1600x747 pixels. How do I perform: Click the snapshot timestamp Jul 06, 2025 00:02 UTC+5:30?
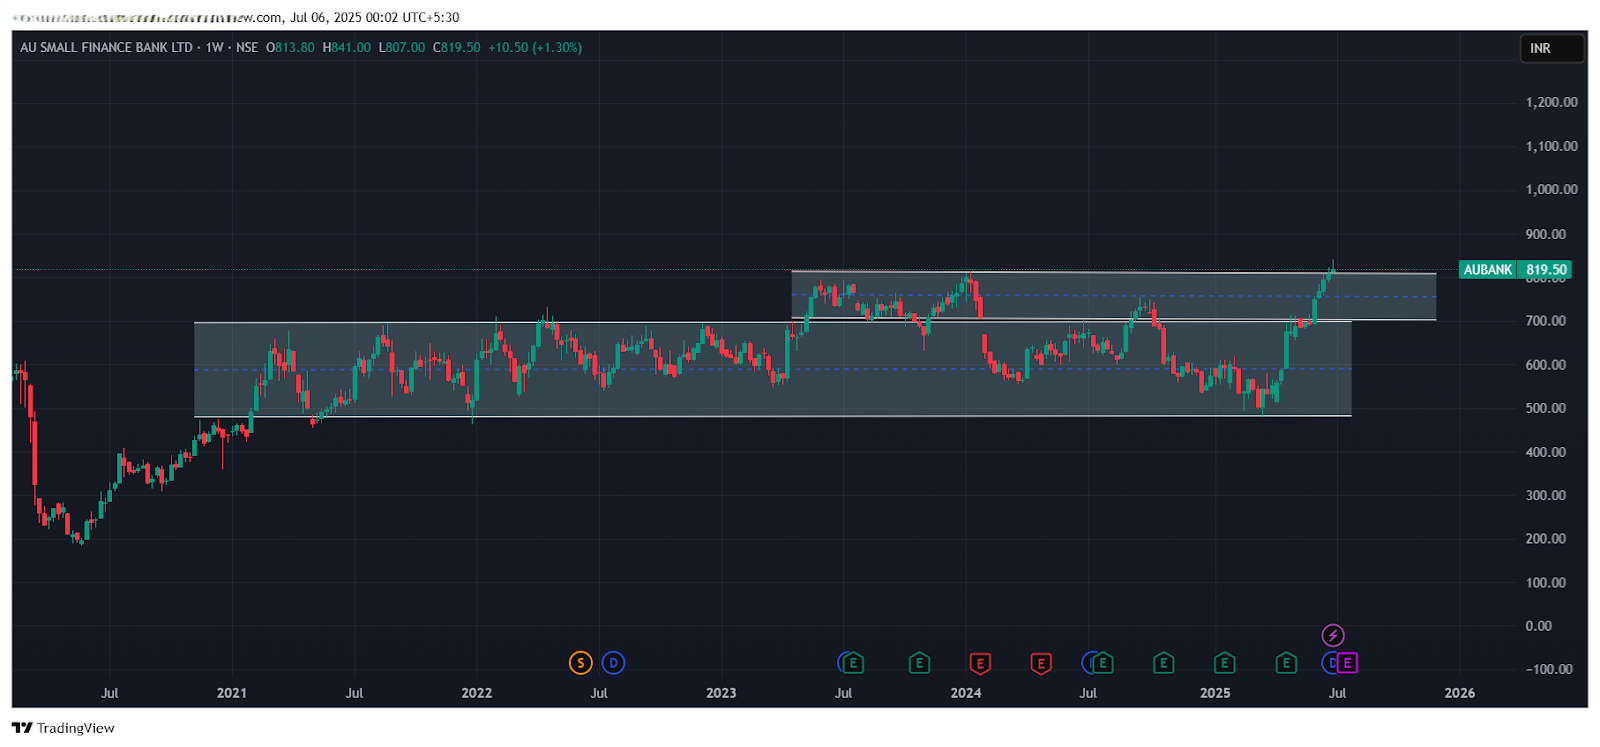coord(375,17)
